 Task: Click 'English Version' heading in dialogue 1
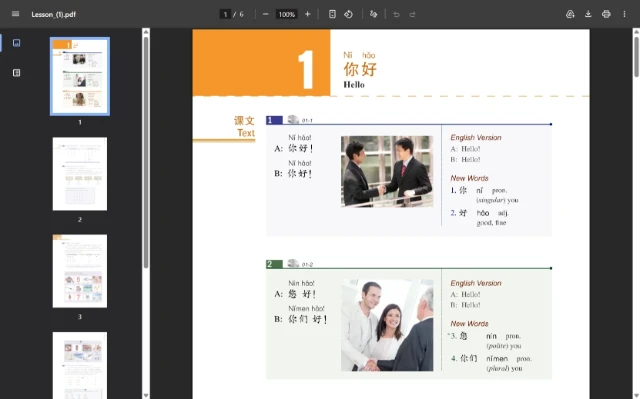476,137
